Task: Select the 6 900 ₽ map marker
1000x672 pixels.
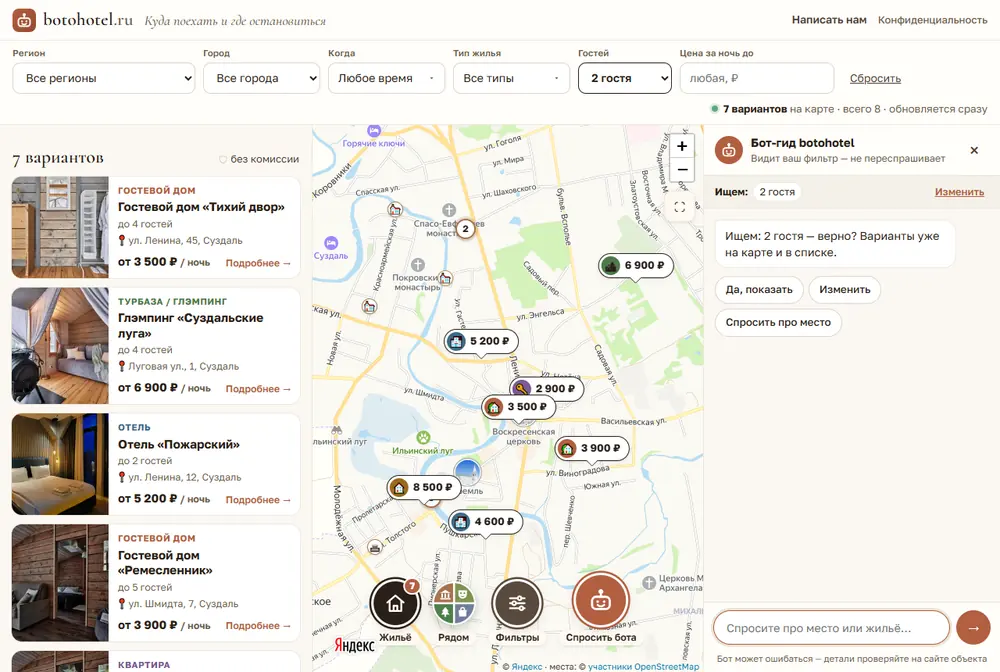Action: [x=636, y=265]
